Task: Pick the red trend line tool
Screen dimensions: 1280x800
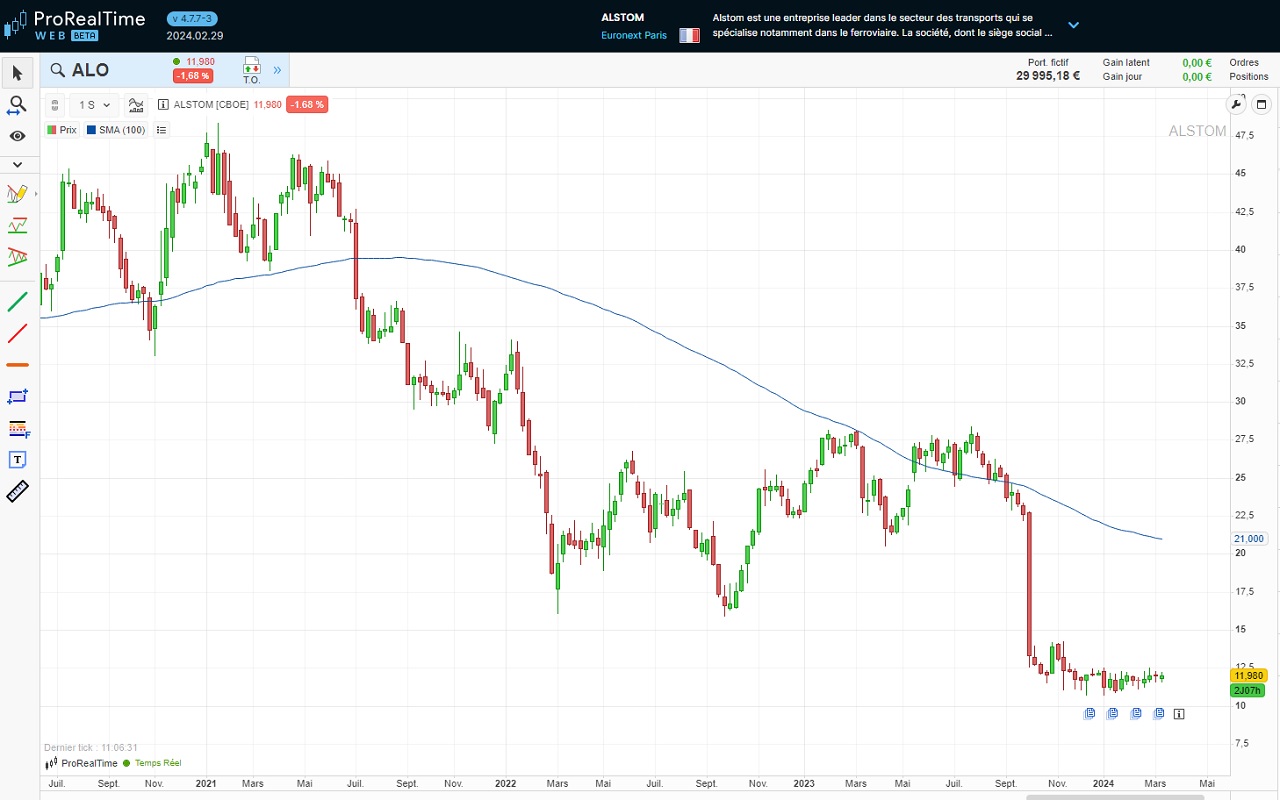Action: pyautogui.click(x=17, y=333)
